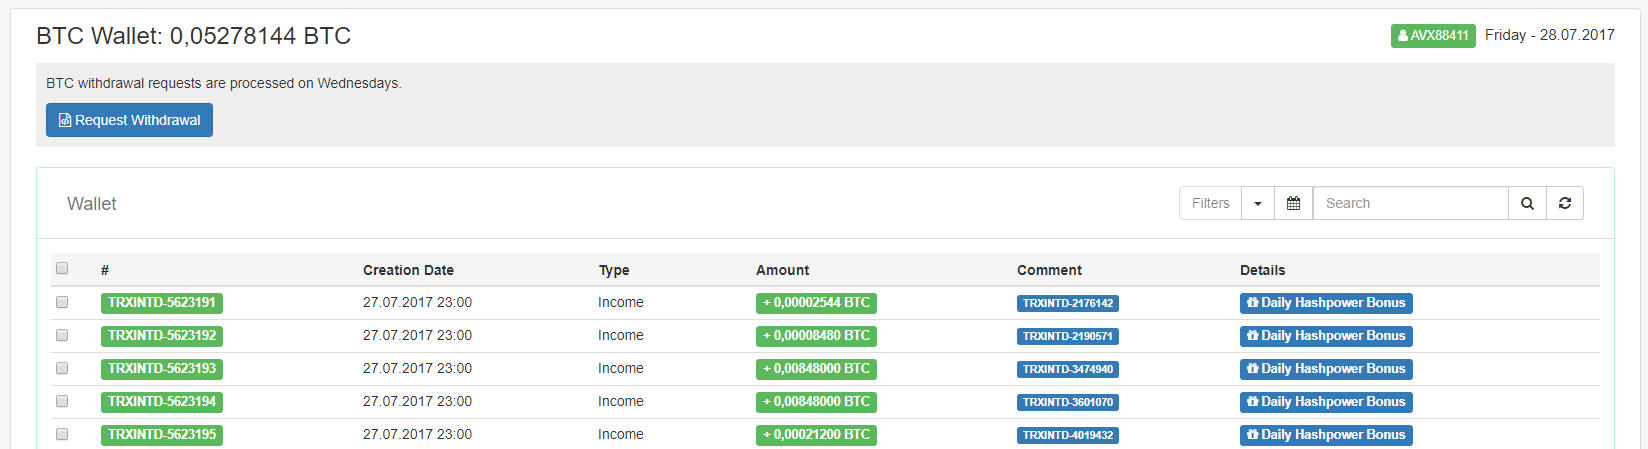Open comment link TRXINTD-3601070
Image resolution: width=1648 pixels, height=449 pixels.
tap(1067, 402)
